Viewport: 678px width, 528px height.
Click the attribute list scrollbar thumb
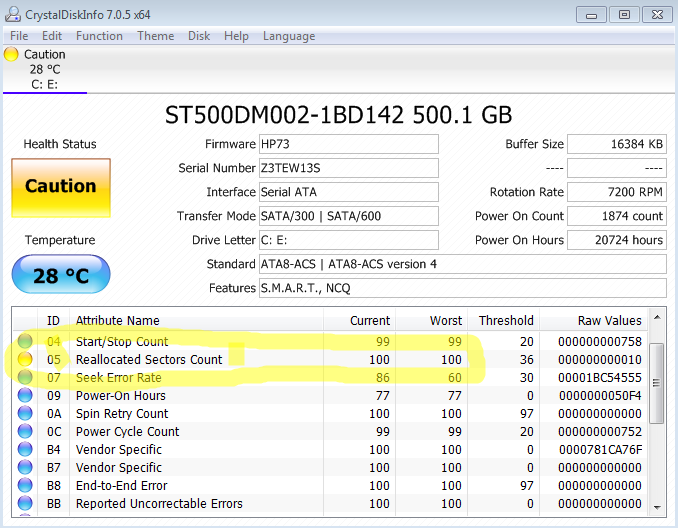[x=657, y=383]
